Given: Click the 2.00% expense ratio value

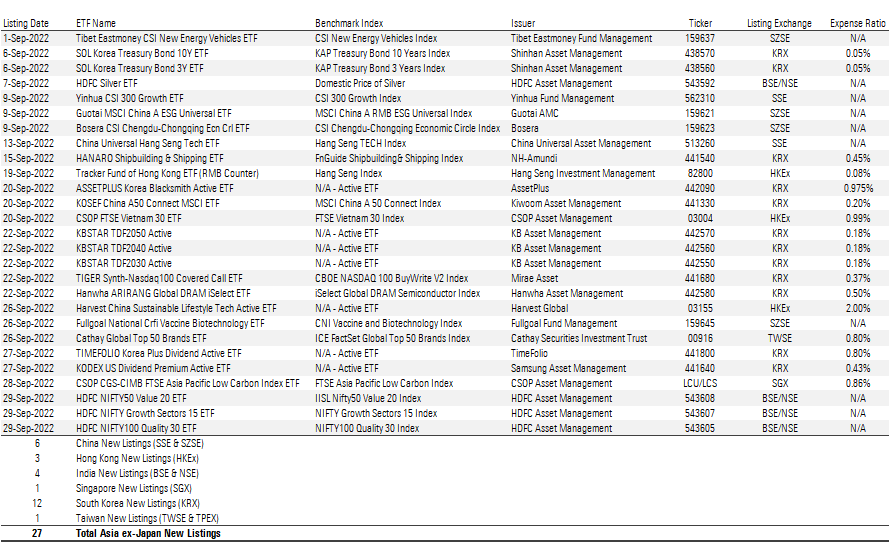Looking at the screenshot, I should click(x=857, y=308).
